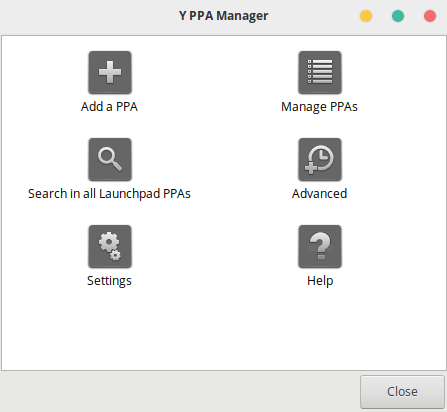Image resolution: width=447 pixels, height=412 pixels.
Task: Open the Settings gears icon
Action: click(110, 246)
